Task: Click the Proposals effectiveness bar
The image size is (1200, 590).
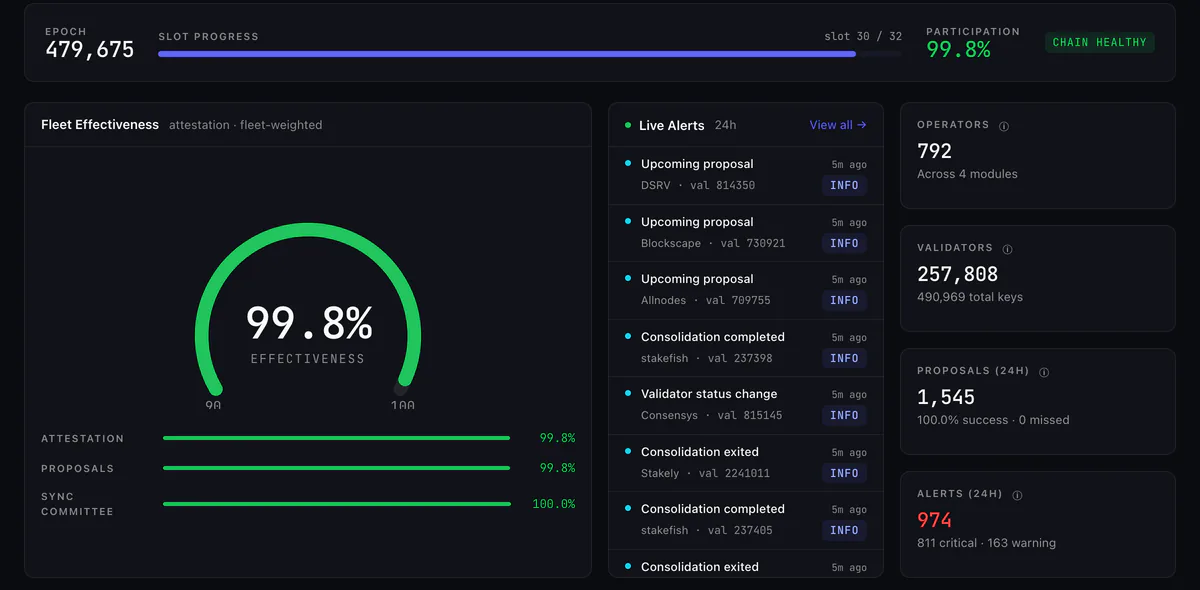Action: pos(337,468)
